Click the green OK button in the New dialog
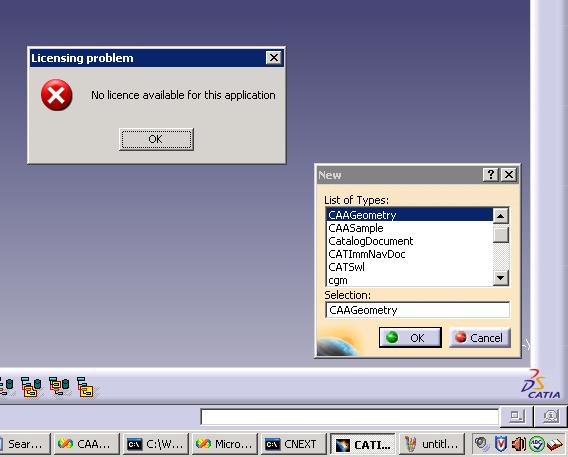This screenshot has width=568, height=457. [410, 337]
